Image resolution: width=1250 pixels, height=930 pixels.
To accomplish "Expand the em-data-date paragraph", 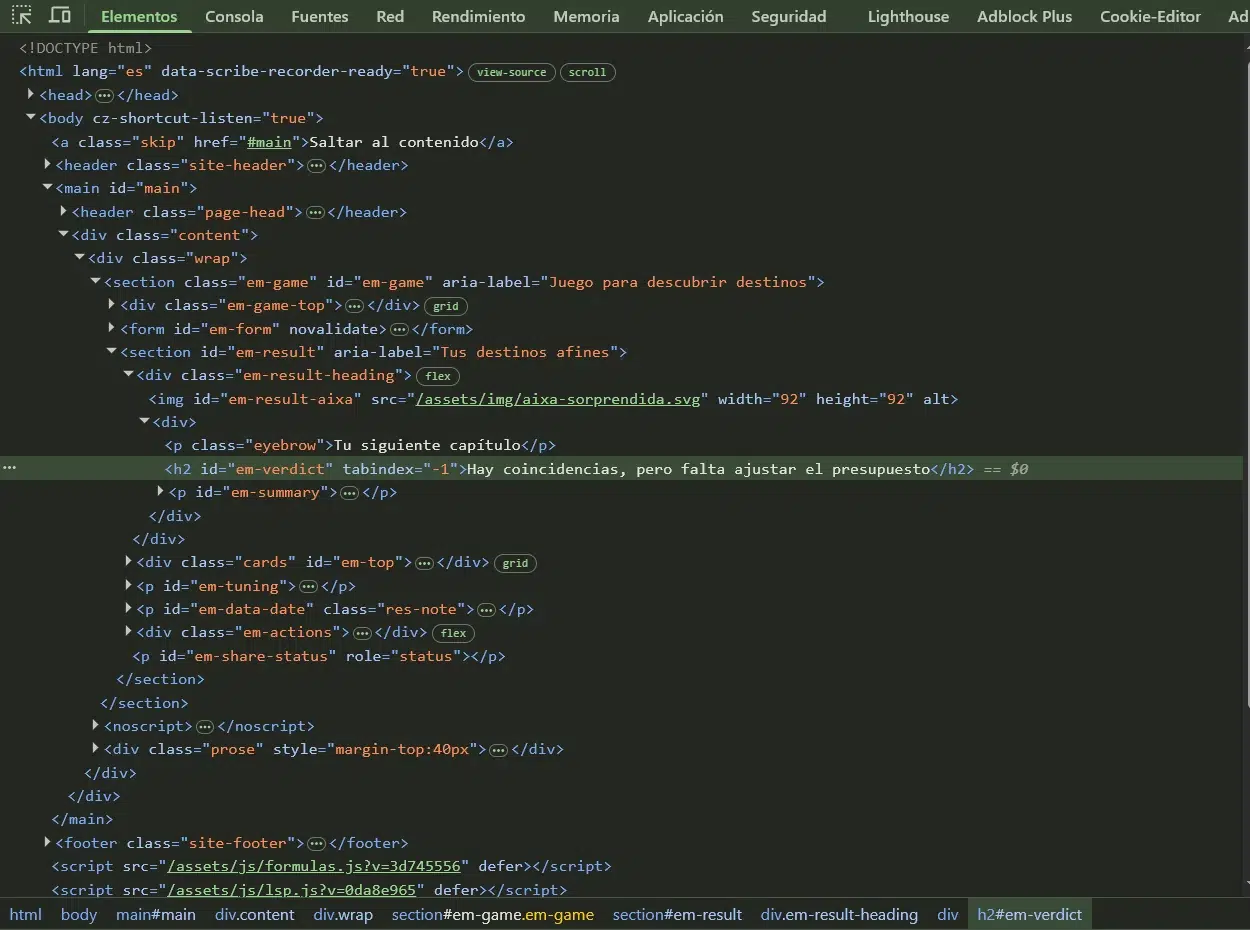I will coord(128,608).
